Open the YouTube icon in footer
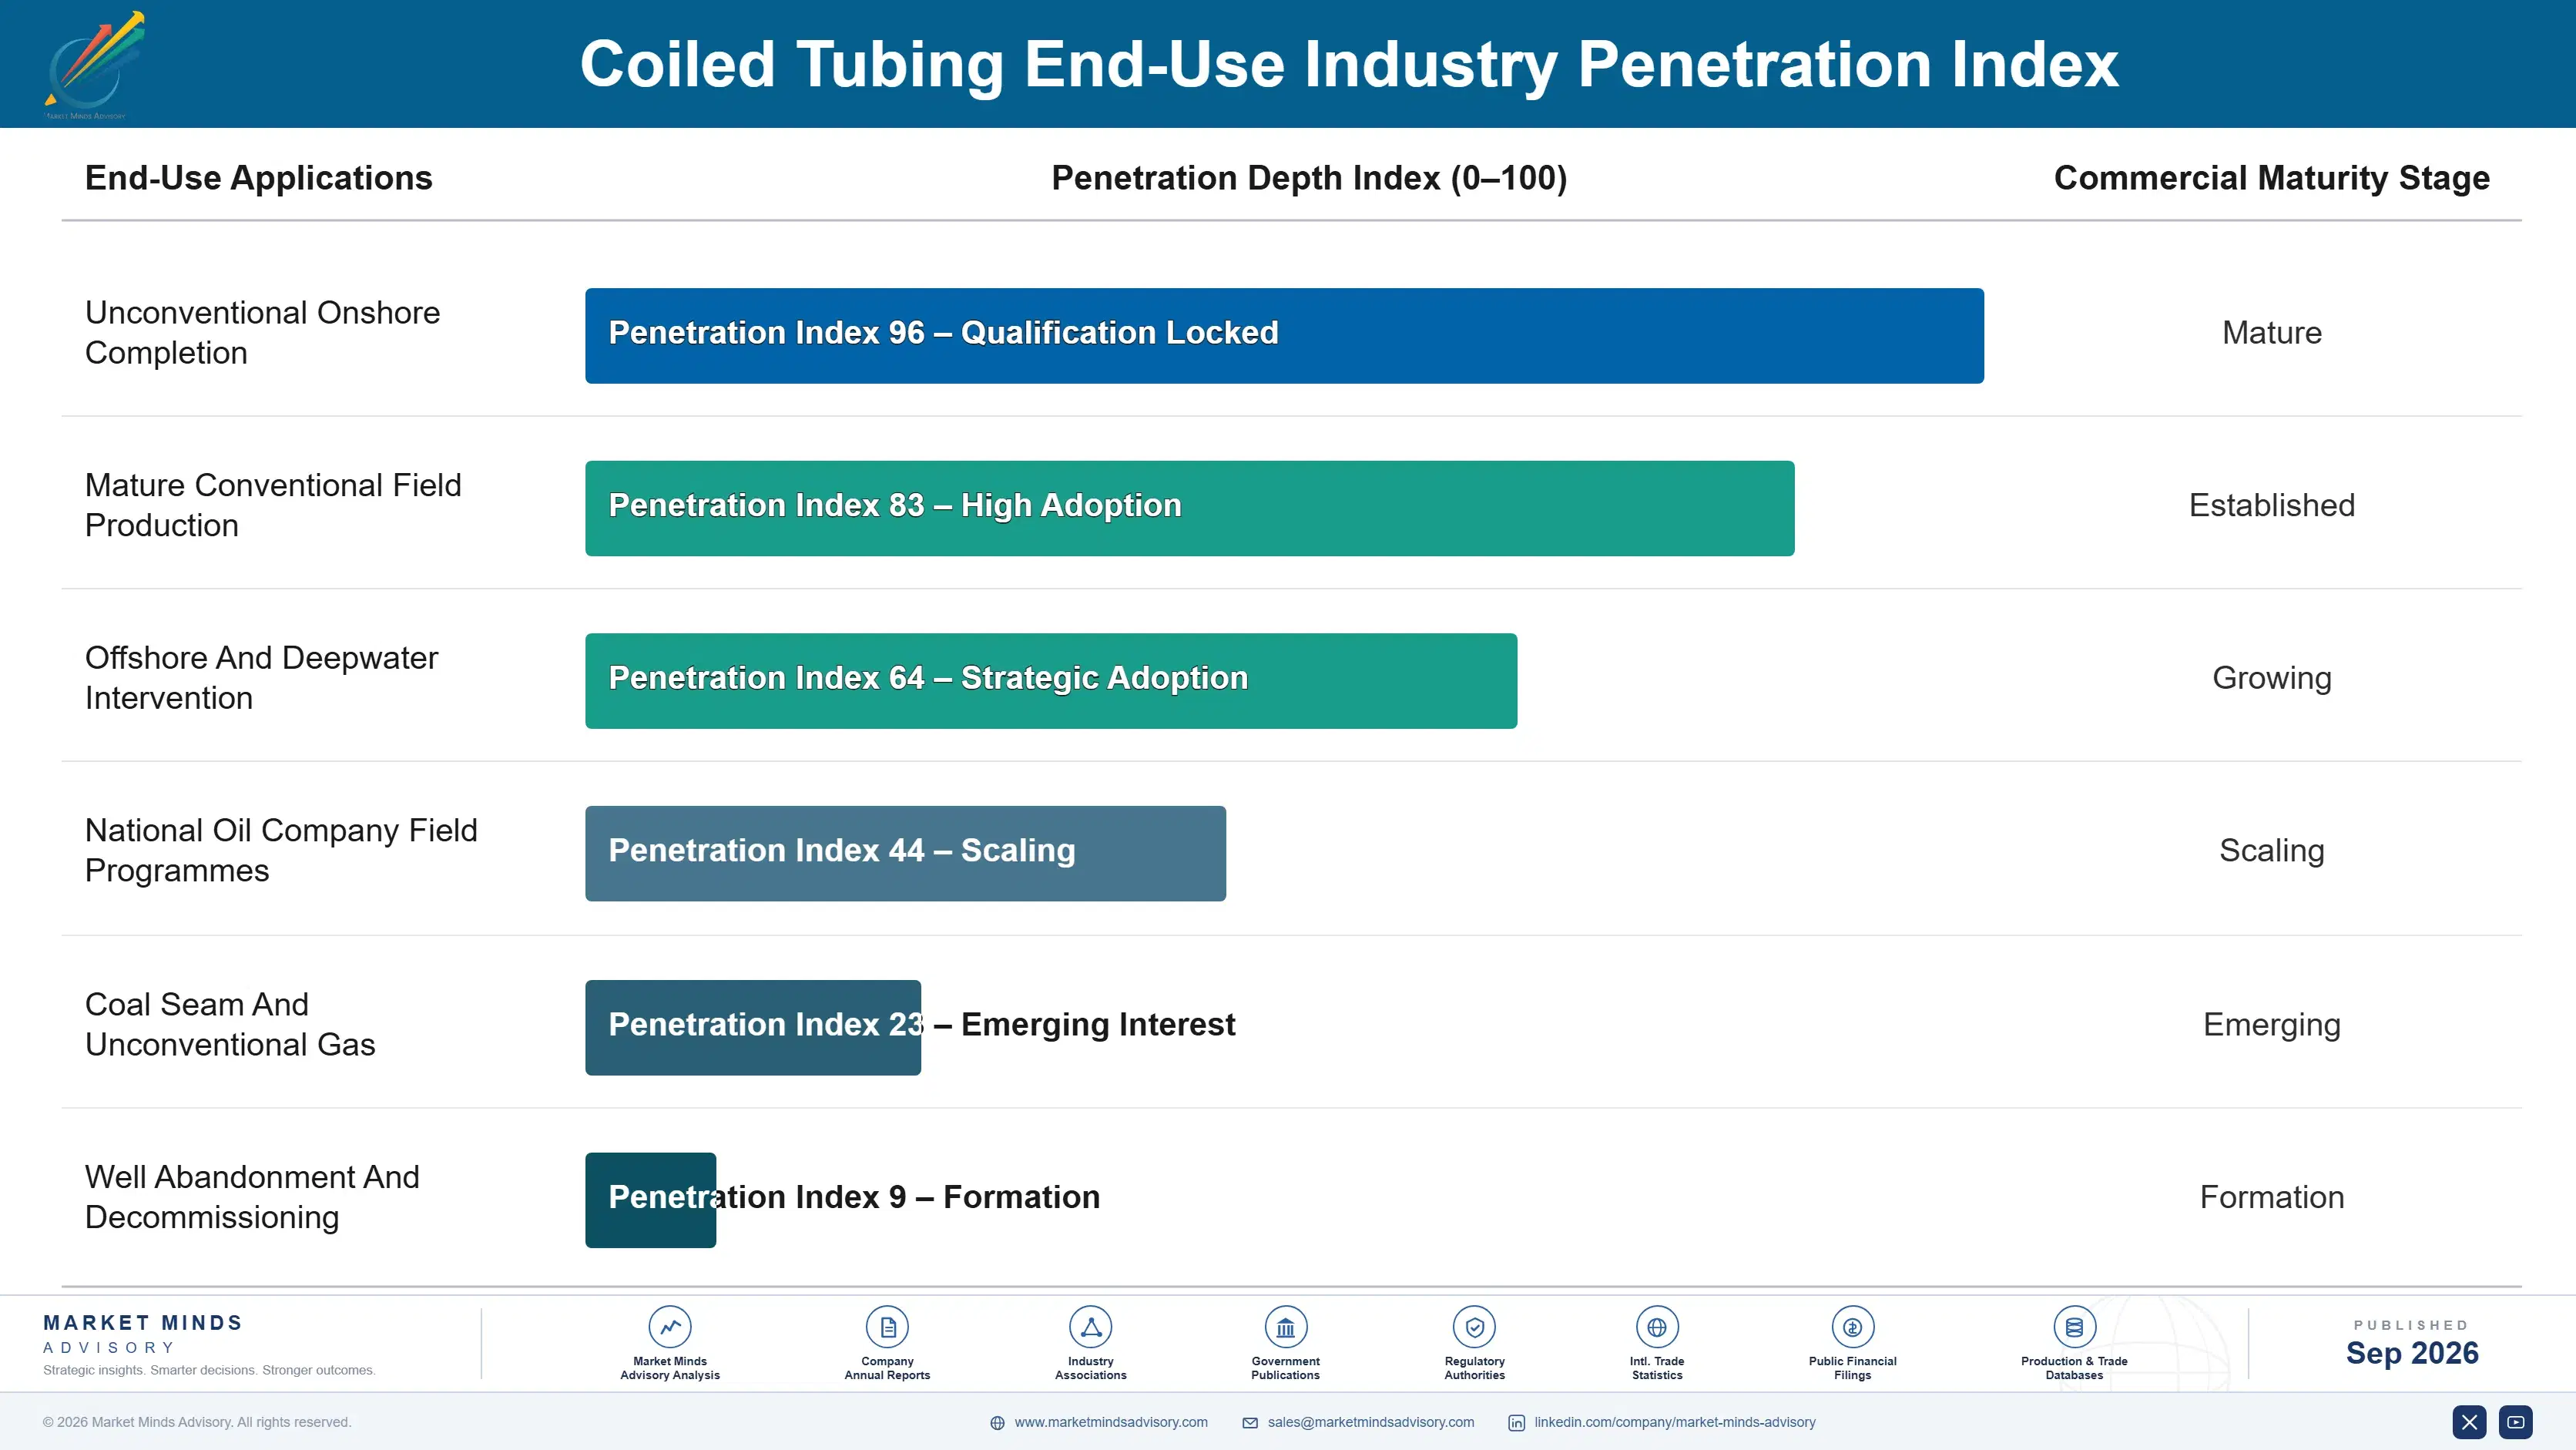The height and width of the screenshot is (1450, 2576). [2516, 1422]
